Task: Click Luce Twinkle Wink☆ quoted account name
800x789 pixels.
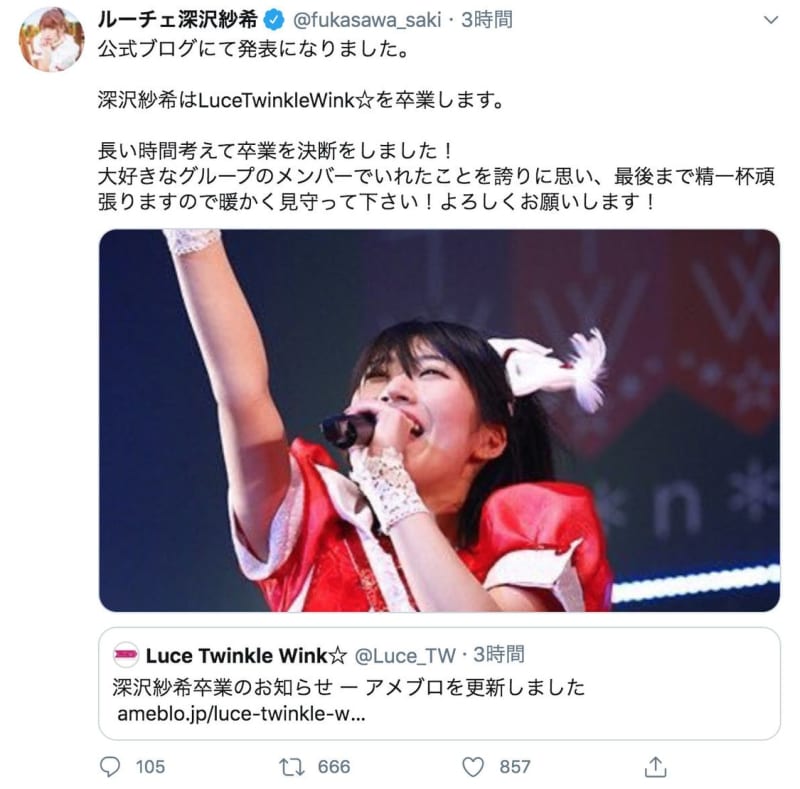Action: (246, 655)
